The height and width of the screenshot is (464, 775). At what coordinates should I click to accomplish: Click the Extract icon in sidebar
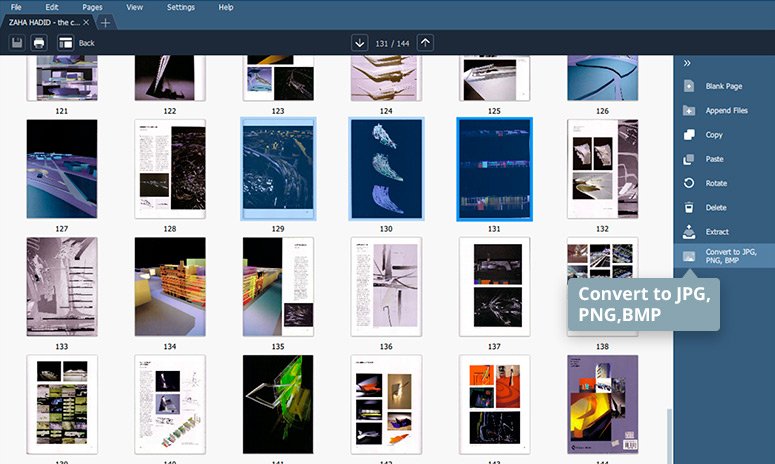click(689, 231)
